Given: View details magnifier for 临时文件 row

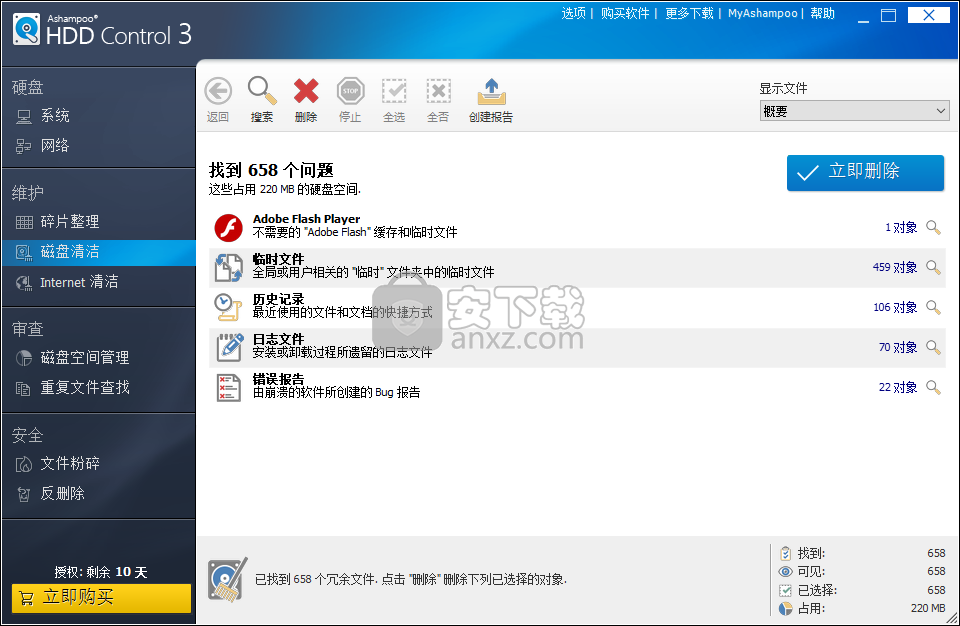Looking at the screenshot, I should point(933,267).
